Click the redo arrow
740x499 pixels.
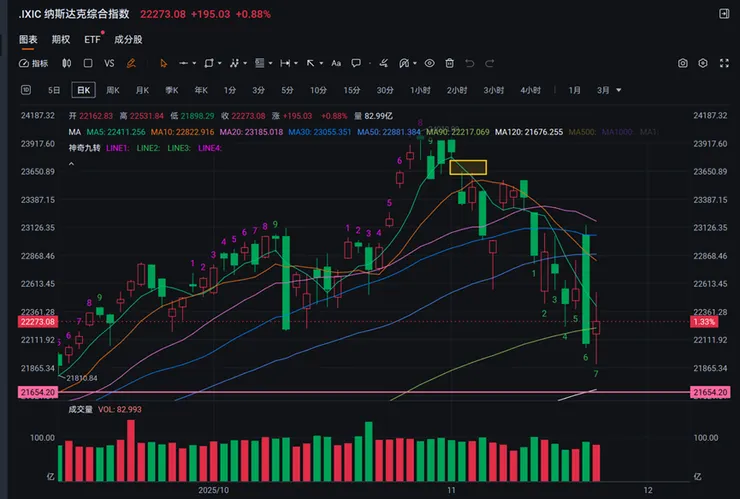click(x=489, y=63)
